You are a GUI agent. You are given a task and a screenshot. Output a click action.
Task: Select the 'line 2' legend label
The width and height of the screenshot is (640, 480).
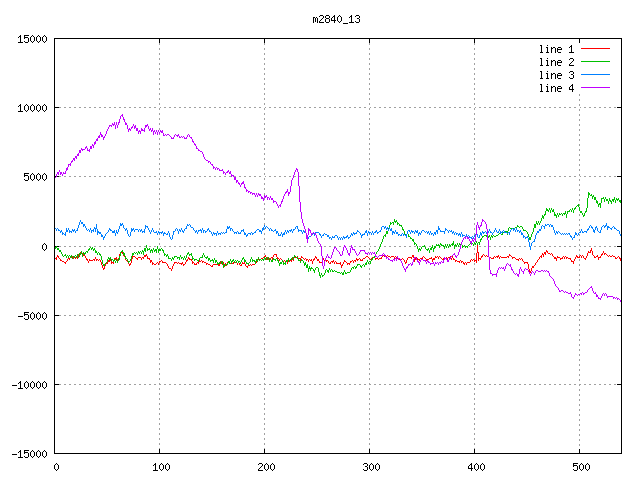(x=556, y=62)
